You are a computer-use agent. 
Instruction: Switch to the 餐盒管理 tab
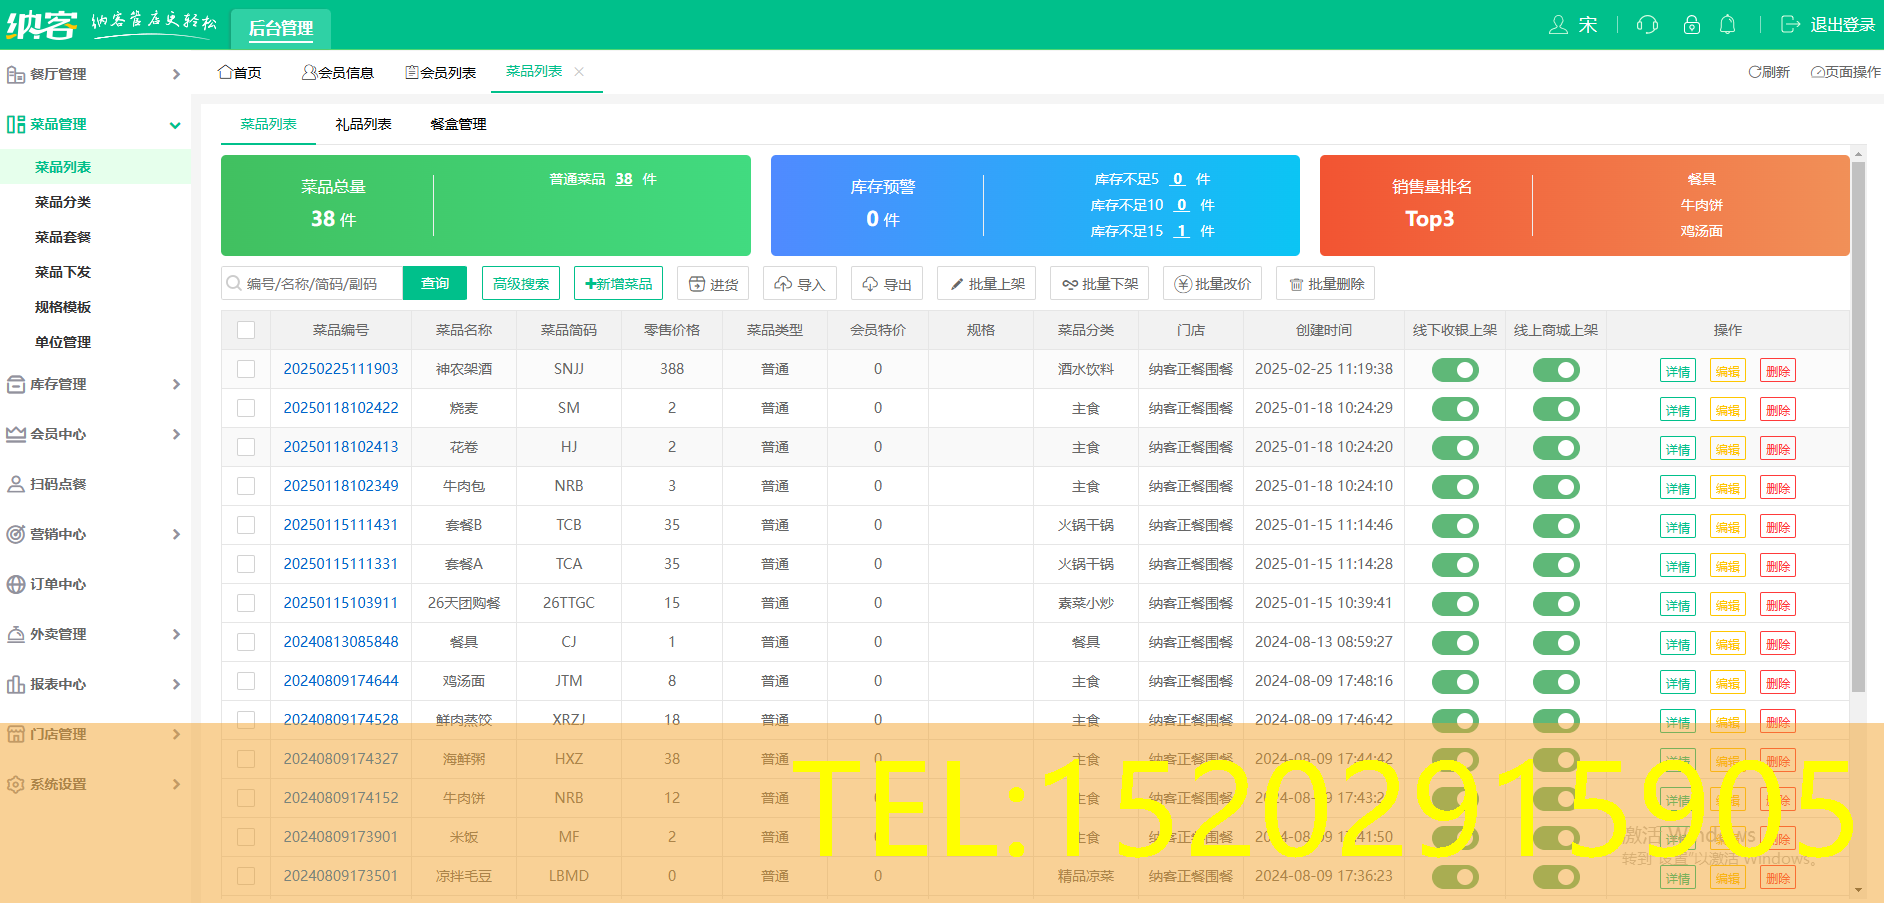point(458,124)
